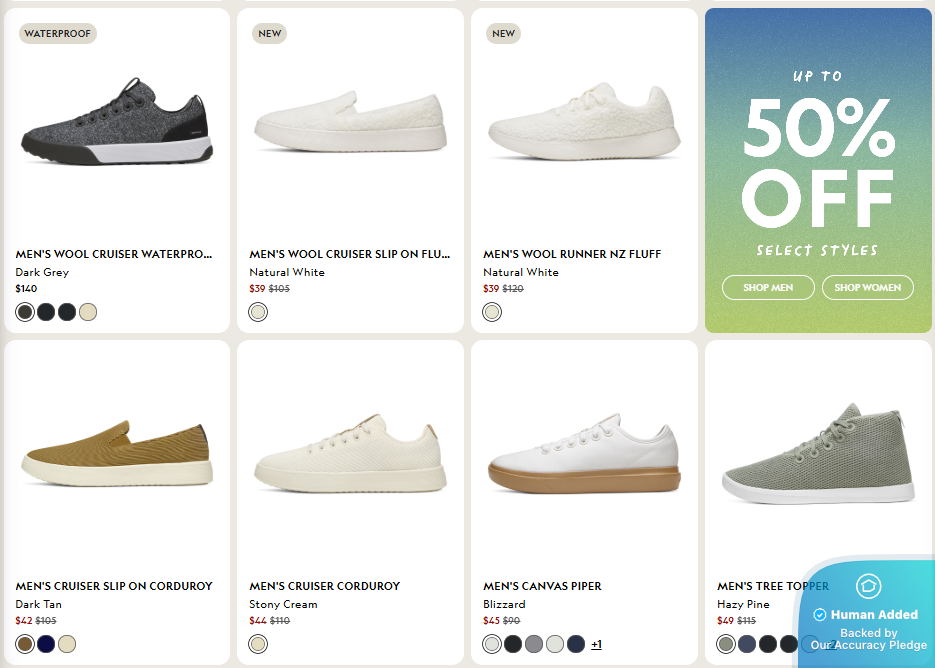Select Stony Cream swatch for Cruiser Corduroy
This screenshot has height=668, width=935.
pyautogui.click(x=258, y=644)
